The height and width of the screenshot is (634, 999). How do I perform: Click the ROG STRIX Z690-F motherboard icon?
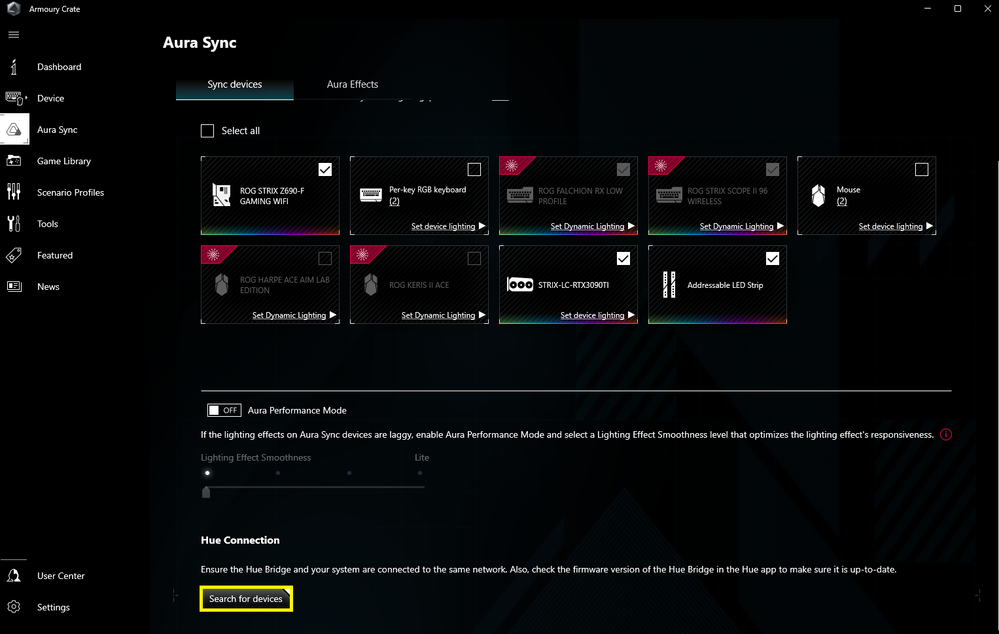[221, 195]
